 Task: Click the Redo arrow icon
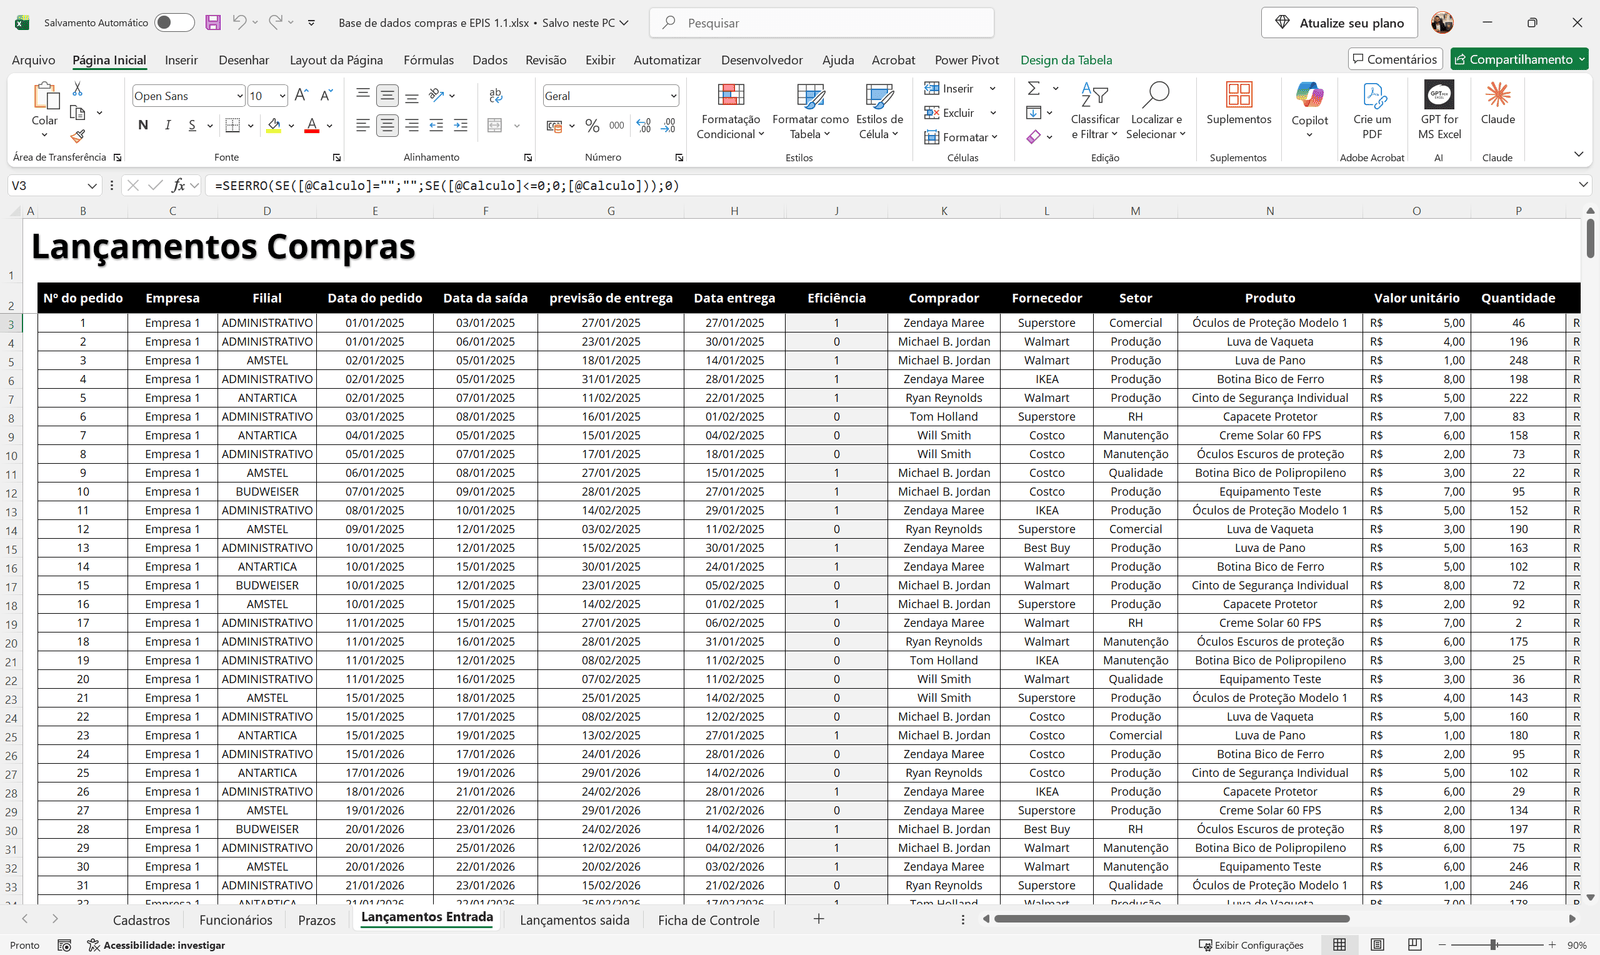pyautogui.click(x=275, y=22)
